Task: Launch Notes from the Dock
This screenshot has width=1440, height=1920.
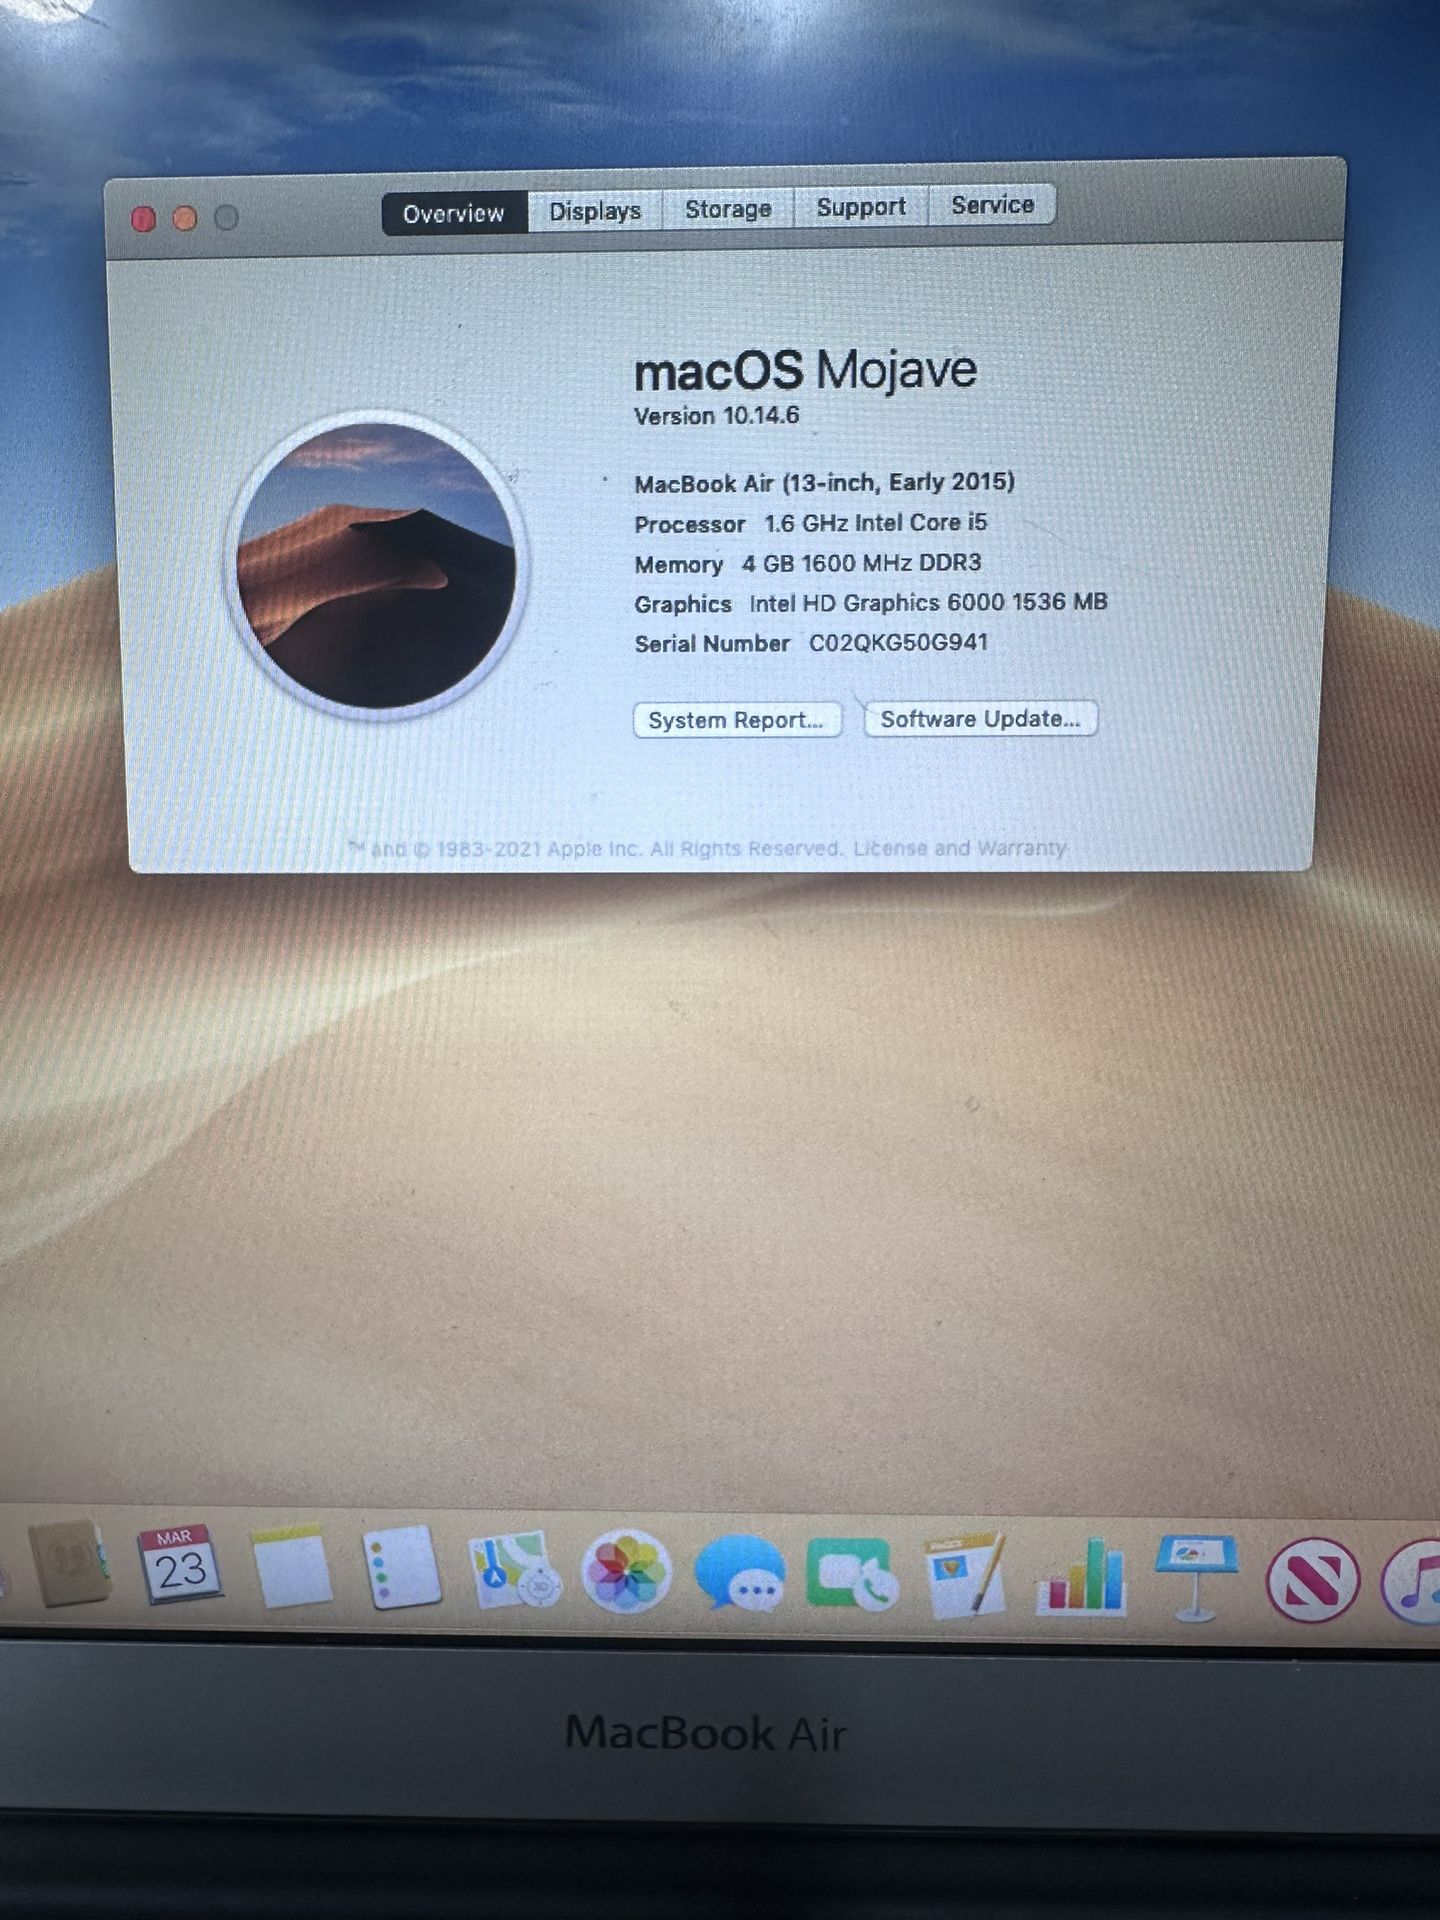Action: pos(291,1567)
